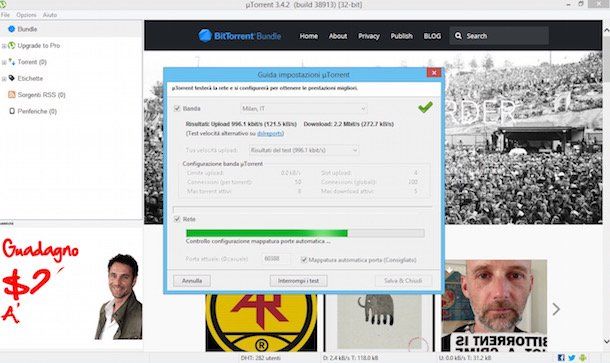Click the Porta attuale port field
The height and width of the screenshot is (363, 610).
275,259
